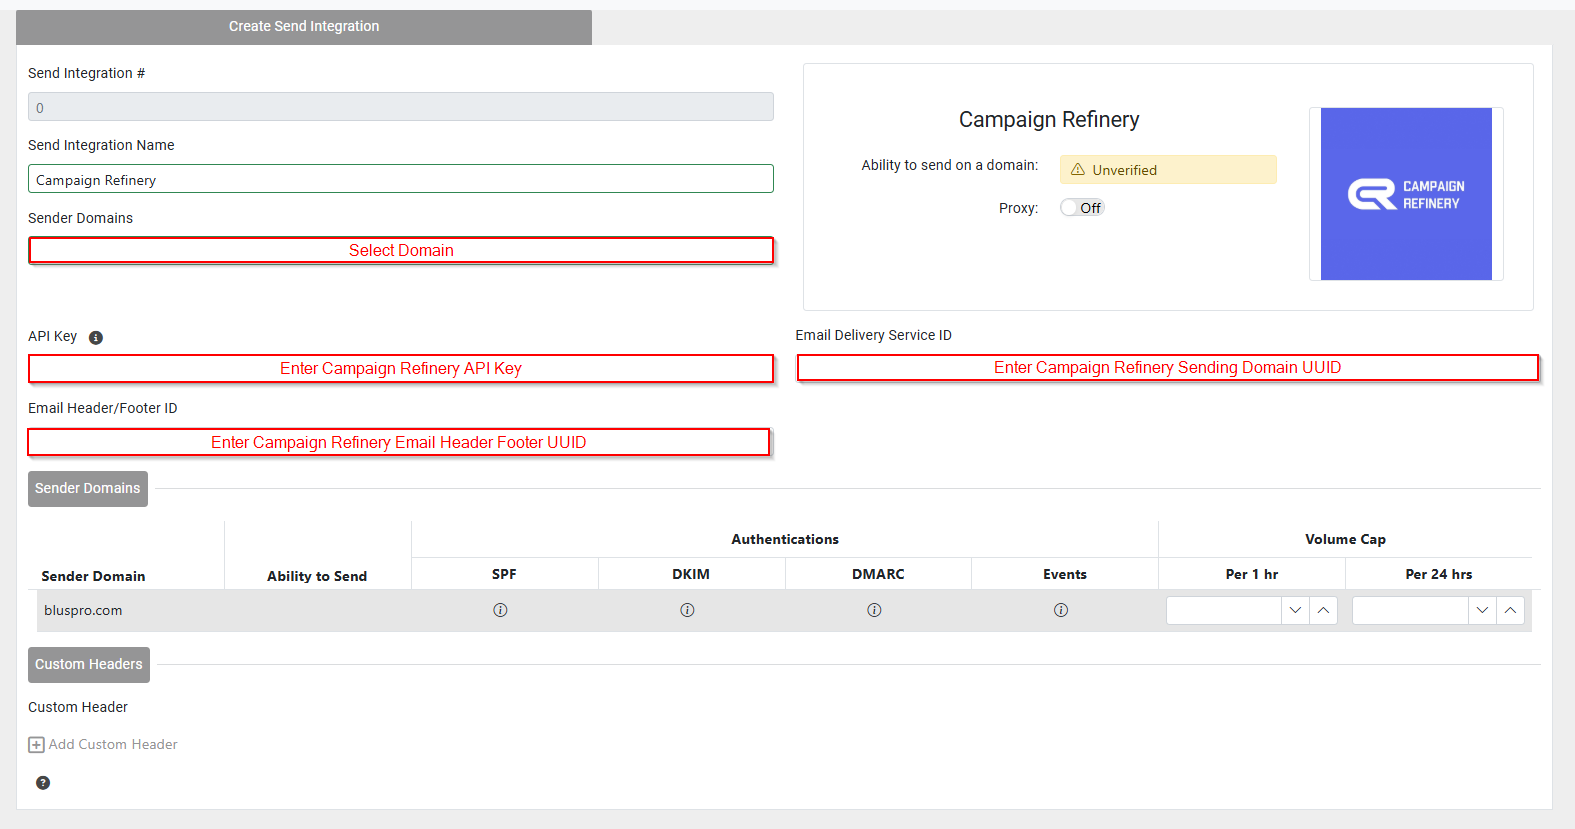Select the Create Send Integration tab
The width and height of the screenshot is (1575, 829).
point(304,27)
